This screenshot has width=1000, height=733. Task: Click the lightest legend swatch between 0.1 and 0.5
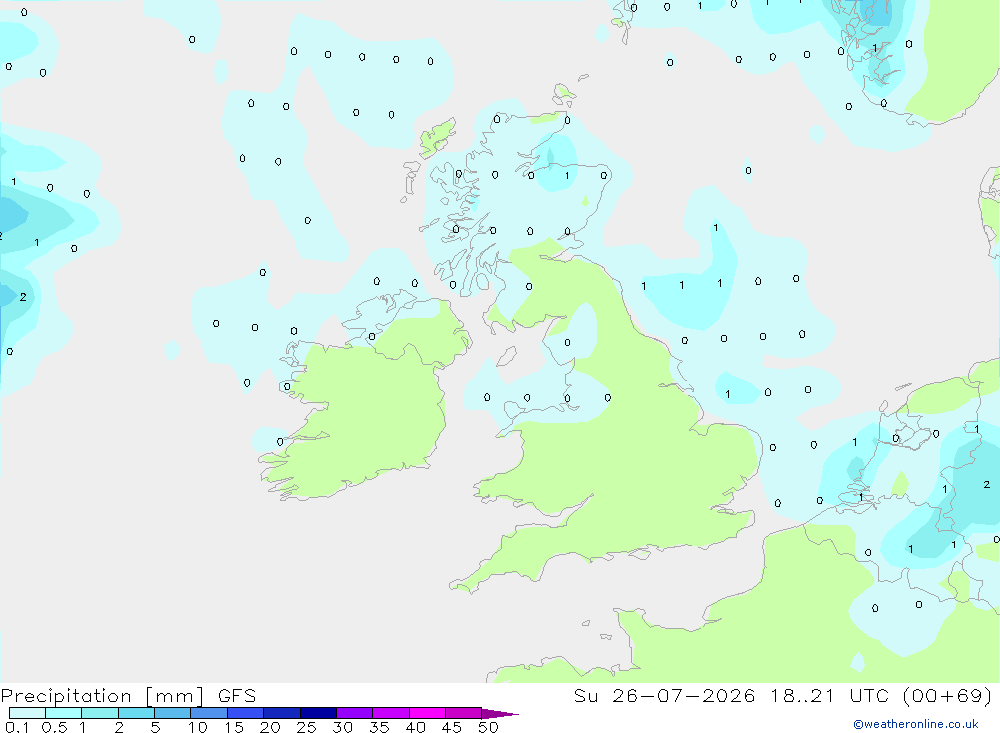[27, 713]
